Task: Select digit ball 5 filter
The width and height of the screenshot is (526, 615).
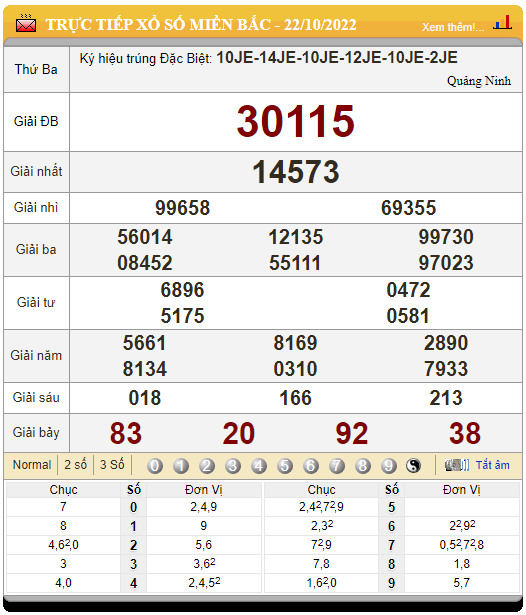Action: tap(285, 466)
